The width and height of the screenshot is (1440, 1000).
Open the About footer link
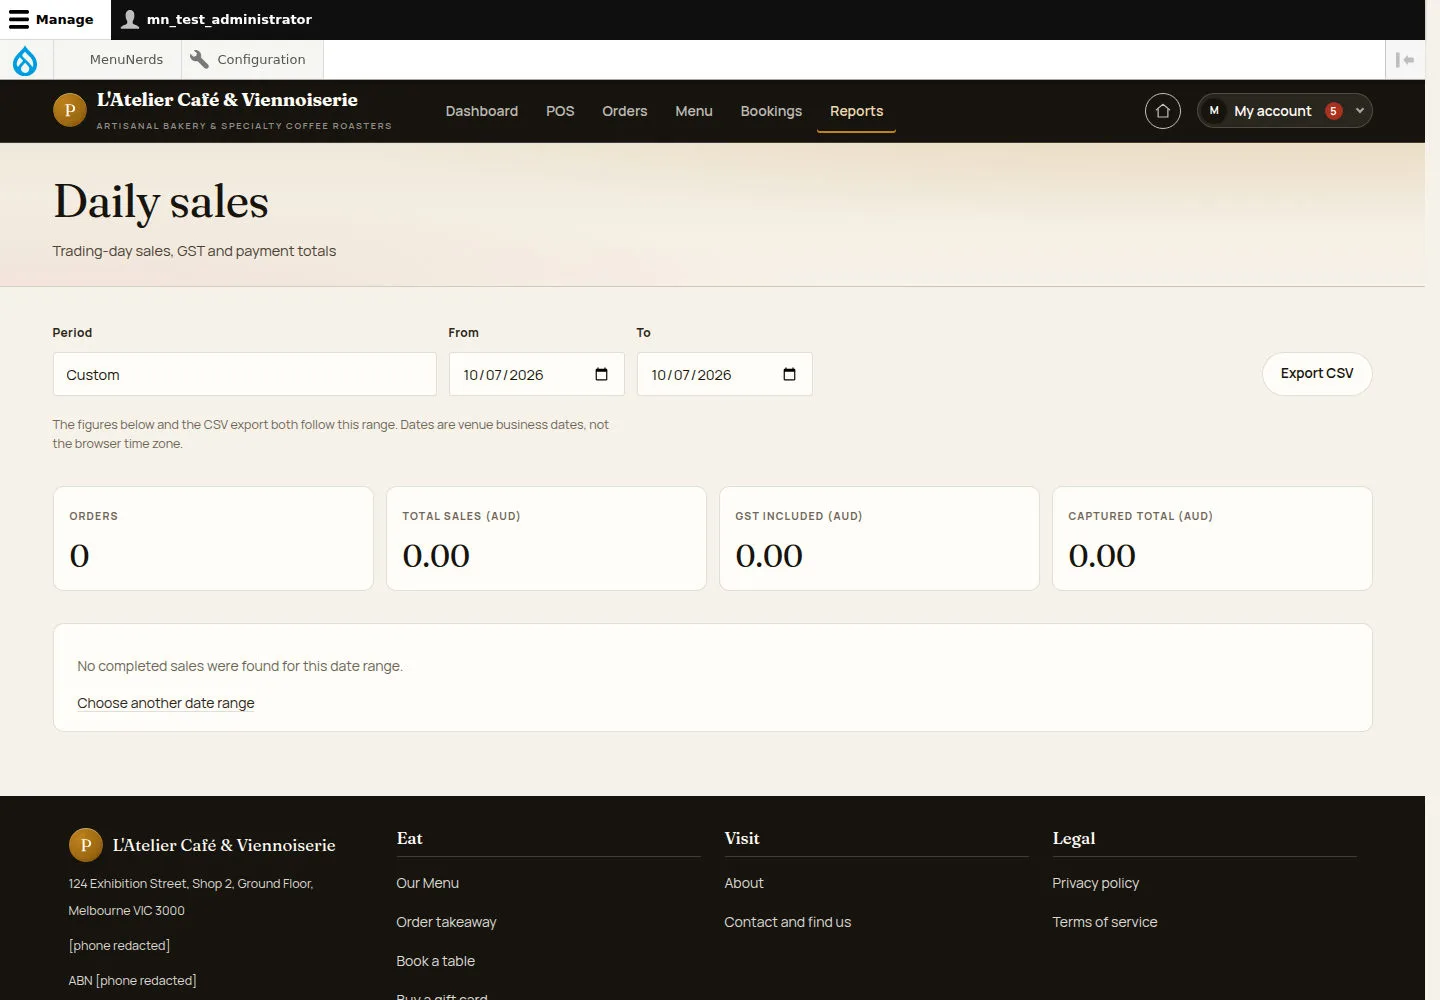point(744,883)
